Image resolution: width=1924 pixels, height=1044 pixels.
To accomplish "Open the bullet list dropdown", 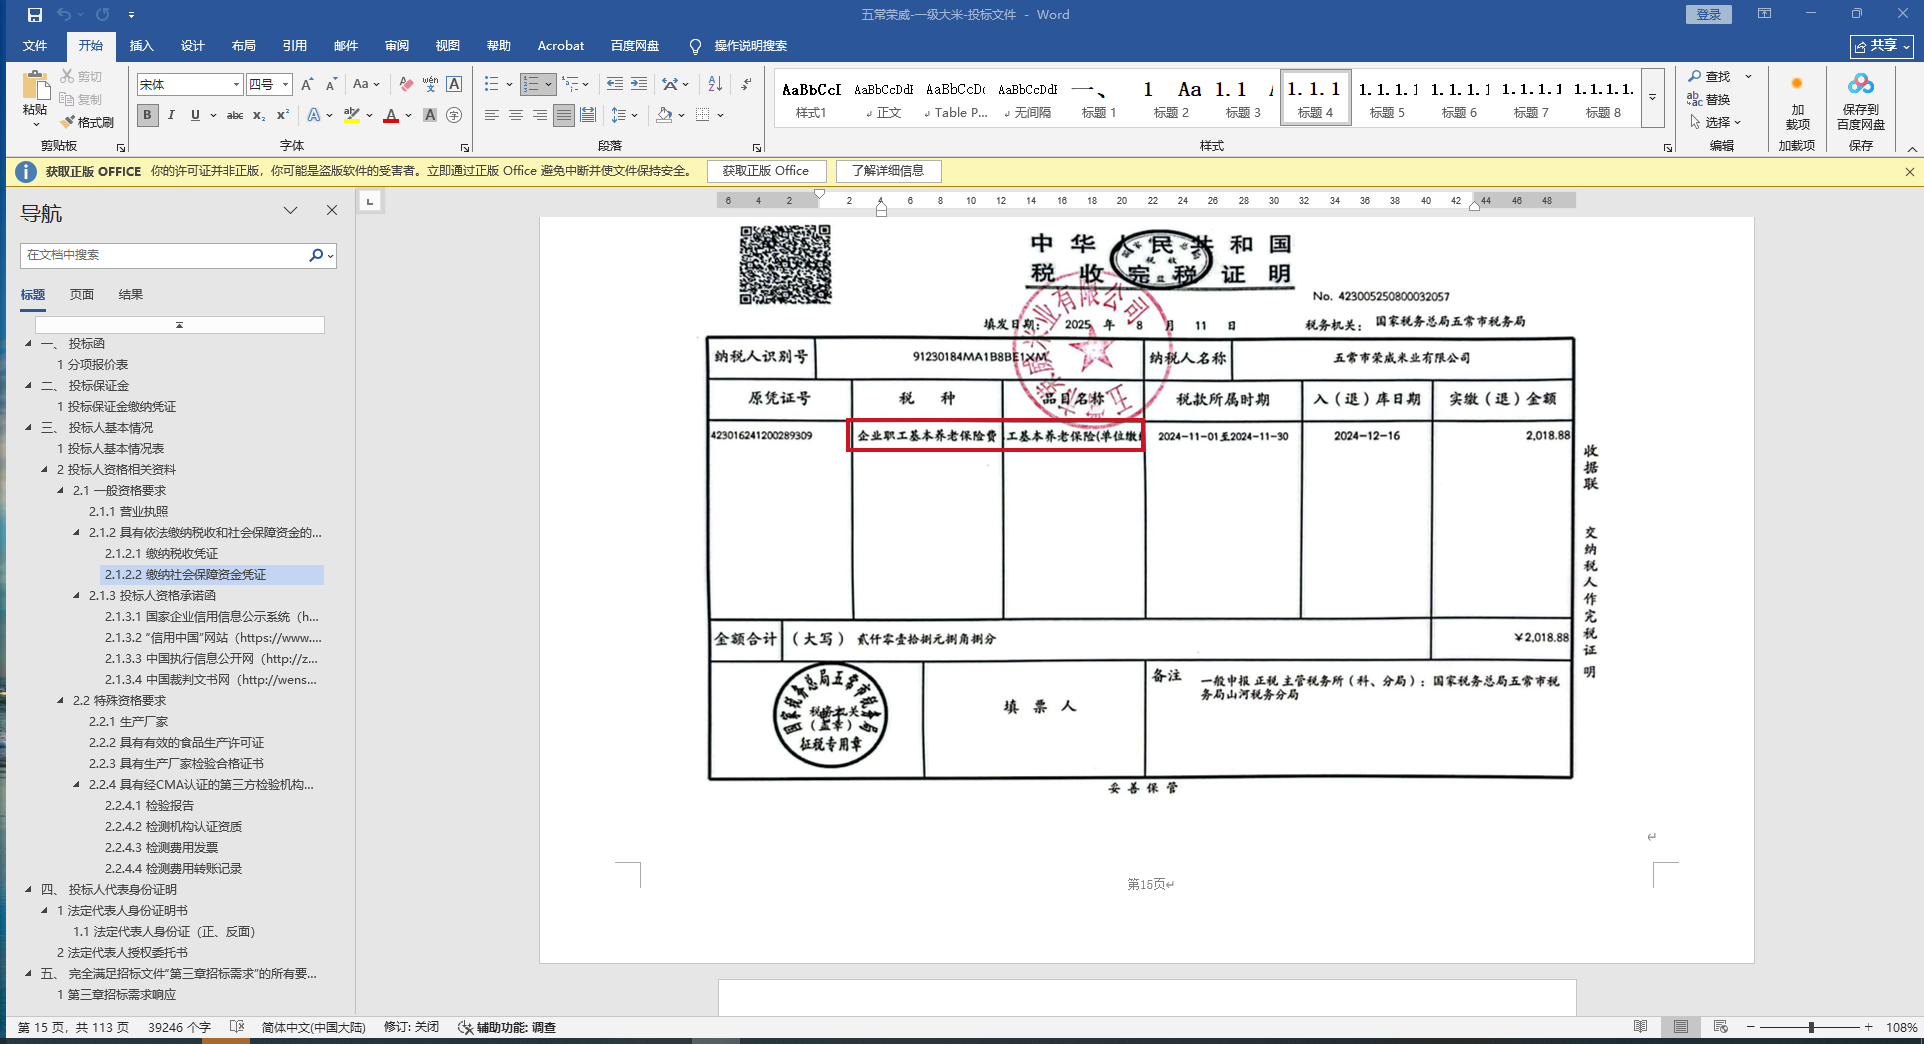I will pos(509,84).
